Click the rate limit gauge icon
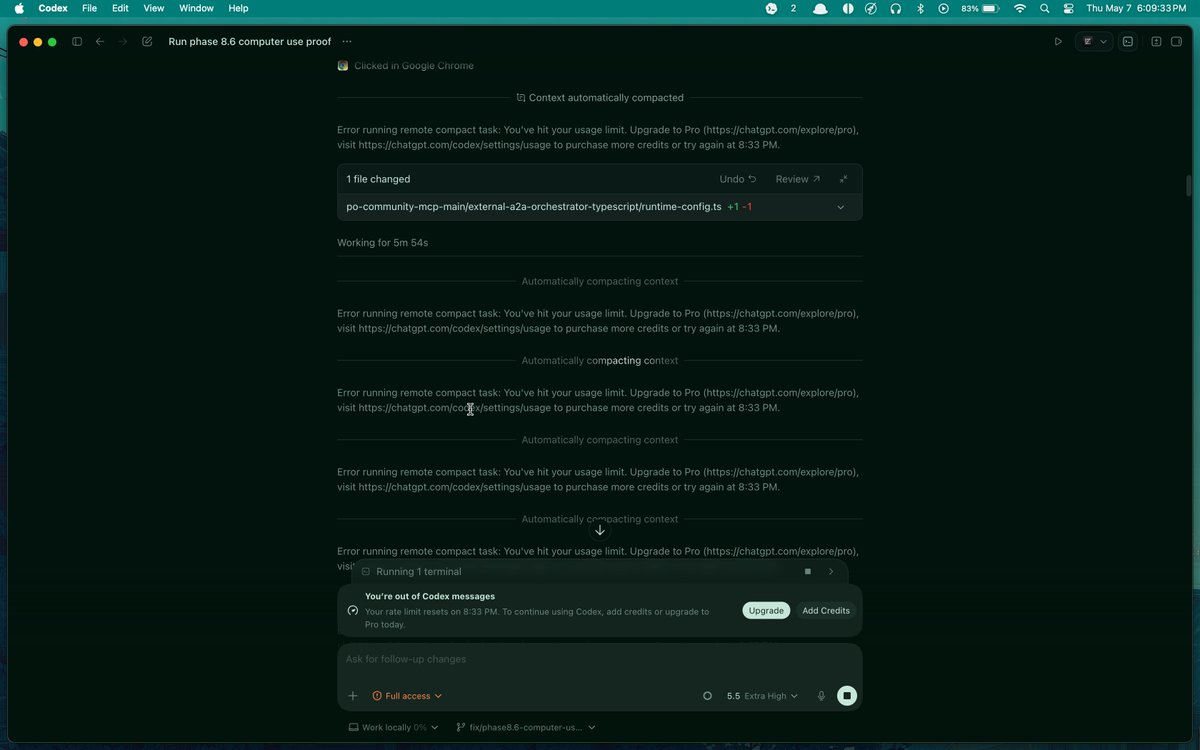This screenshot has height=750, width=1200. coord(352,611)
